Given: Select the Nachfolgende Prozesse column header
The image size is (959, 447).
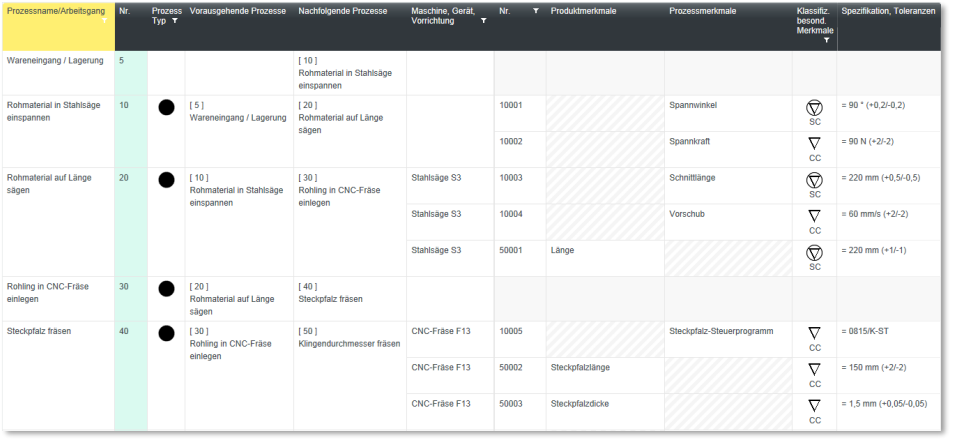Looking at the screenshot, I should (342, 11).
